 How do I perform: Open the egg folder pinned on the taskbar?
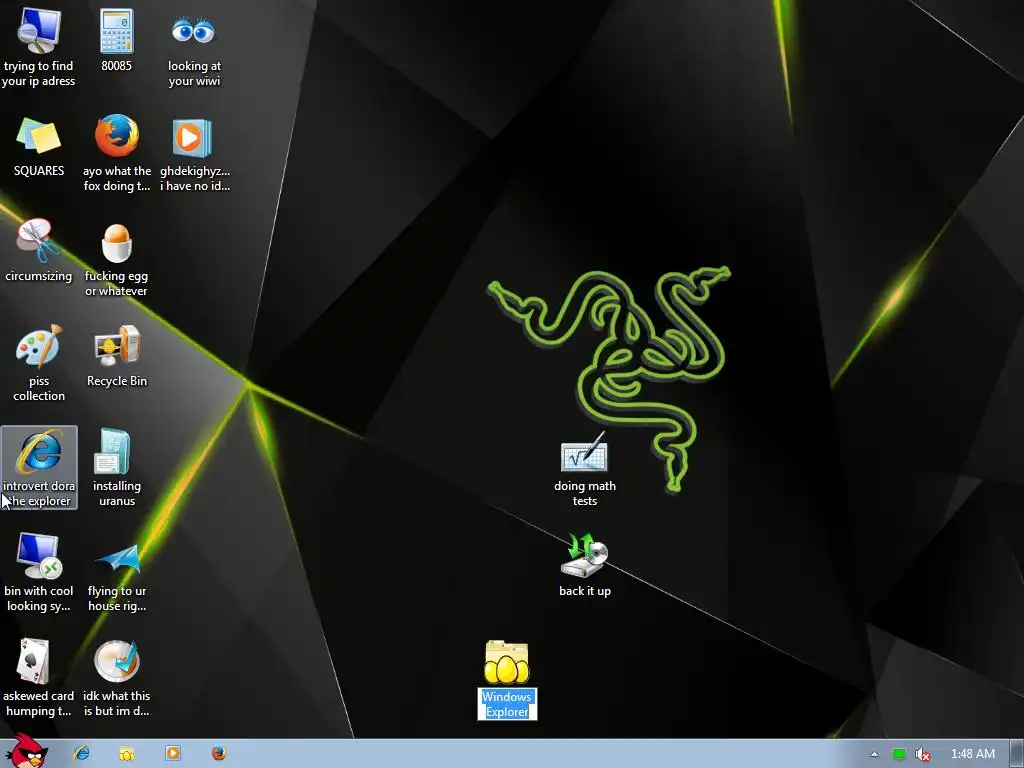(x=127, y=754)
